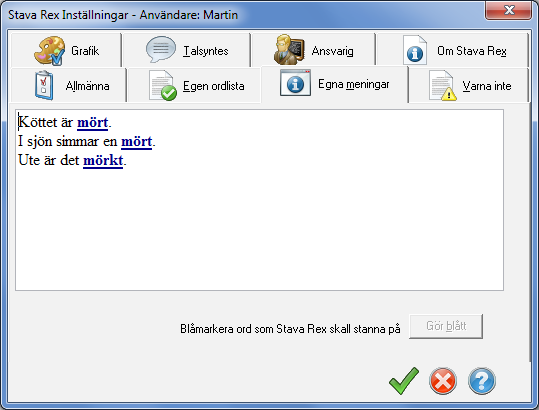Click the Egna meningar info window icon
This screenshot has height=410, width=539.
tap(295, 83)
